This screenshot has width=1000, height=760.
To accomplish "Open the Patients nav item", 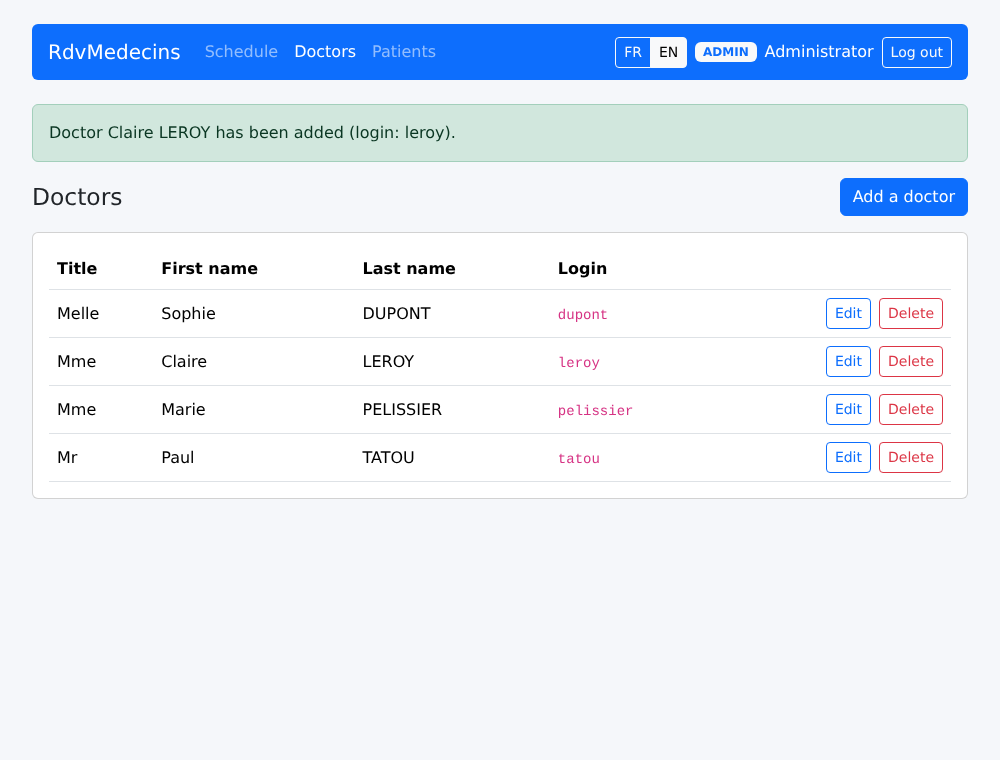I will (x=404, y=52).
